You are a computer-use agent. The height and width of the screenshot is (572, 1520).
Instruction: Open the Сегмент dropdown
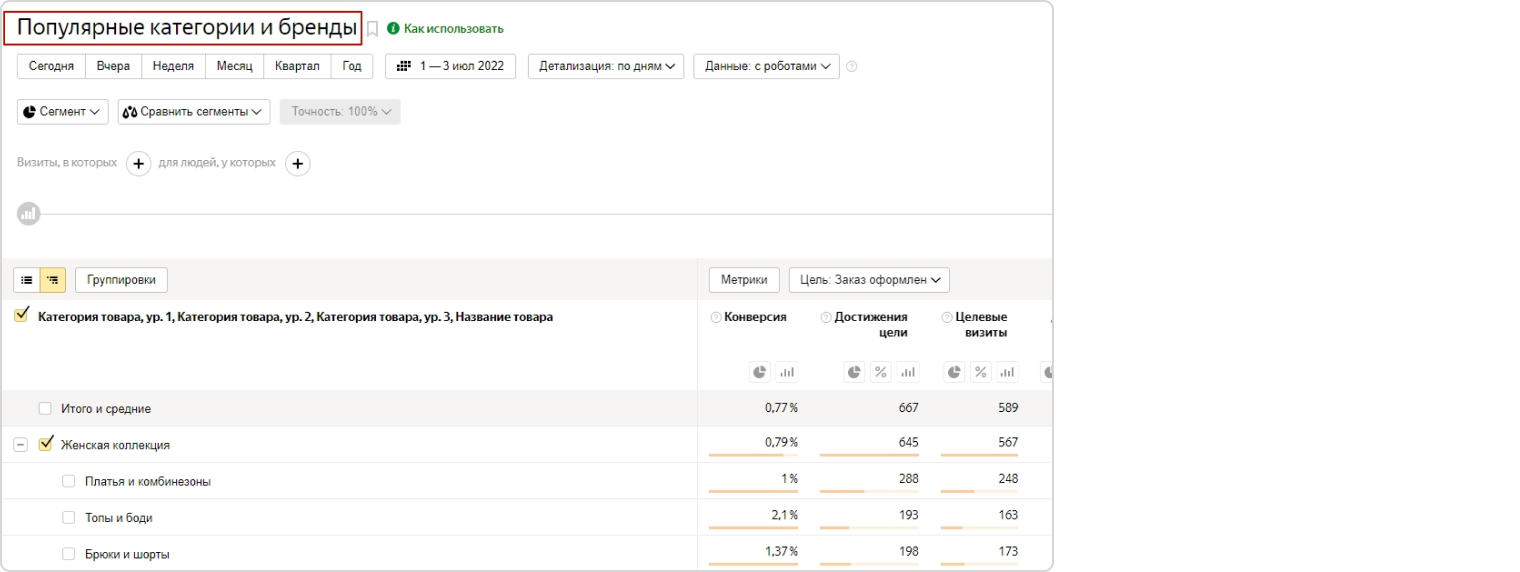pos(63,112)
